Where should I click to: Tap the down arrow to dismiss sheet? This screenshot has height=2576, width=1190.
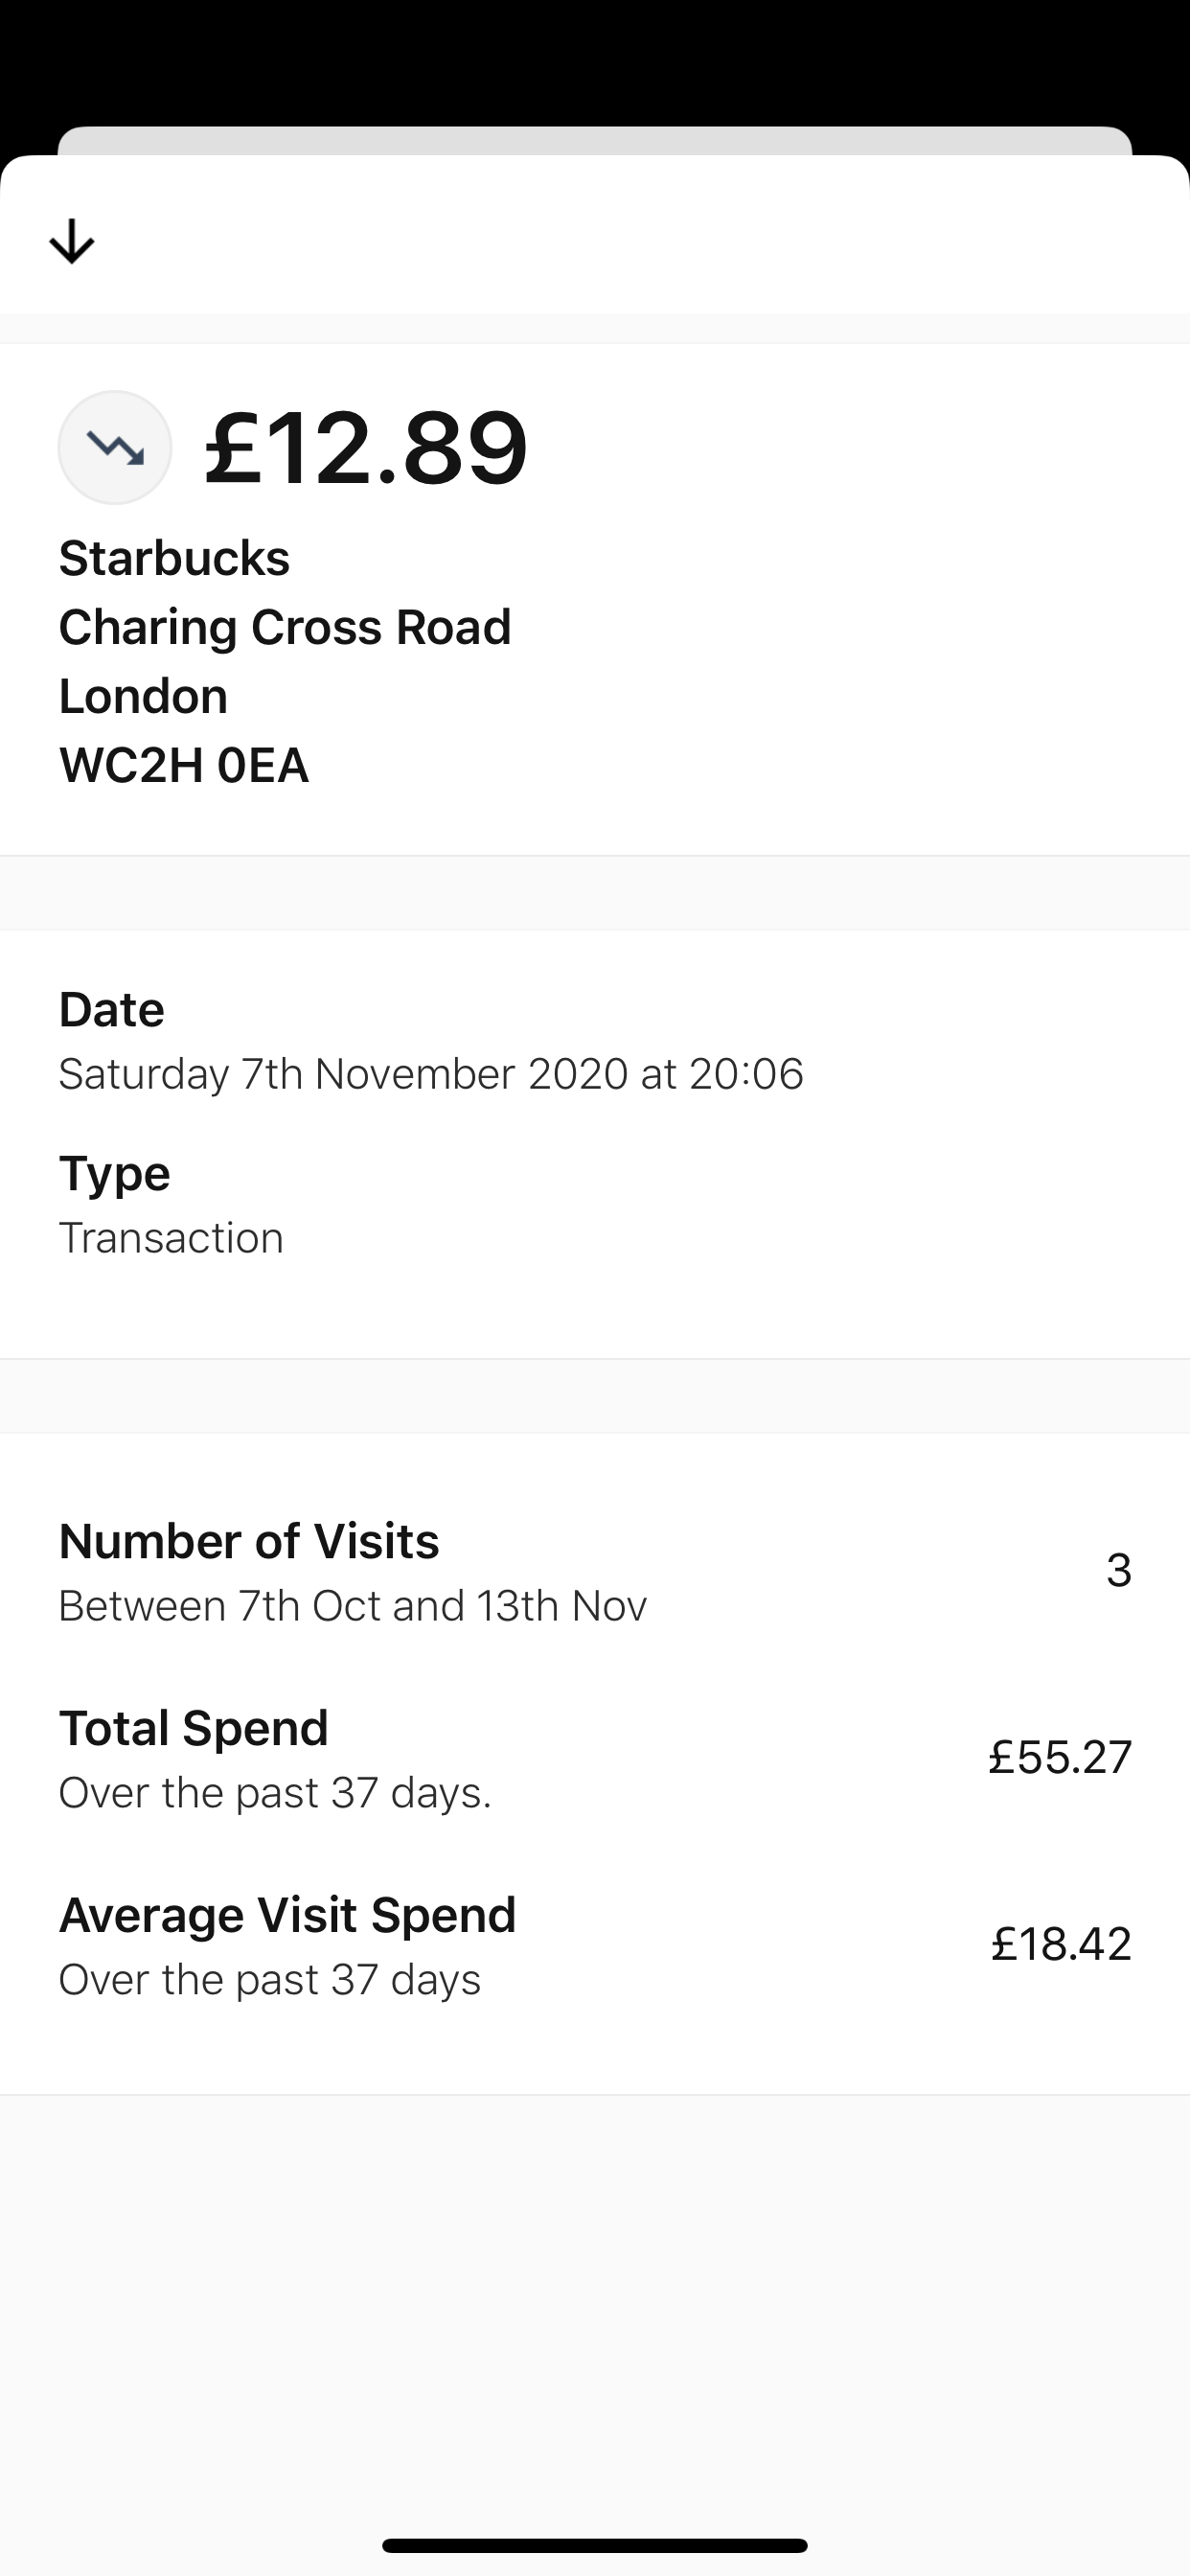pos(72,241)
